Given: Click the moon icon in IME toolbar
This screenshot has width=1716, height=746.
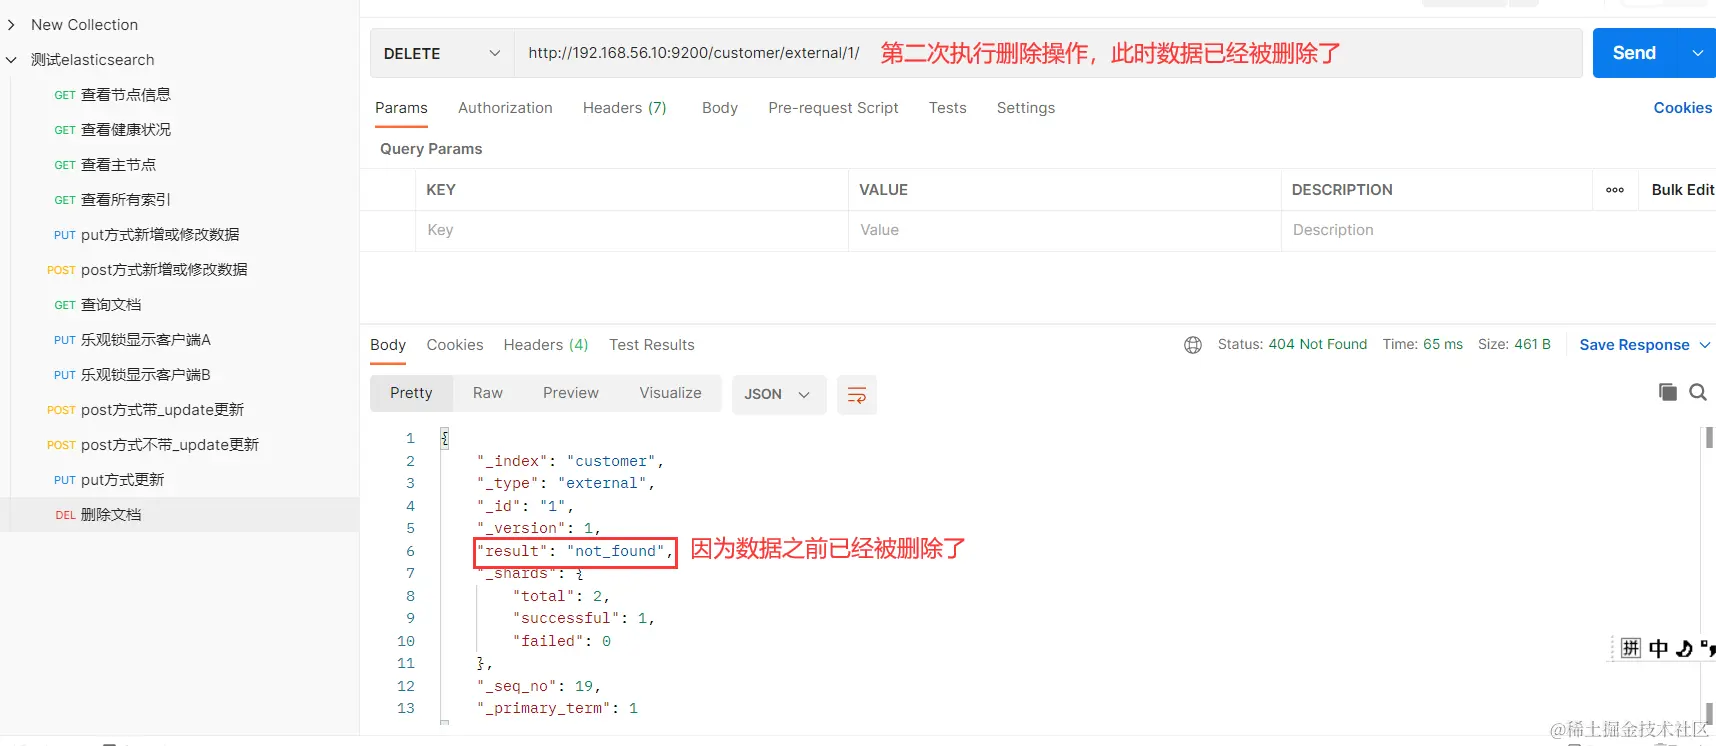Looking at the screenshot, I should click(x=1684, y=648).
